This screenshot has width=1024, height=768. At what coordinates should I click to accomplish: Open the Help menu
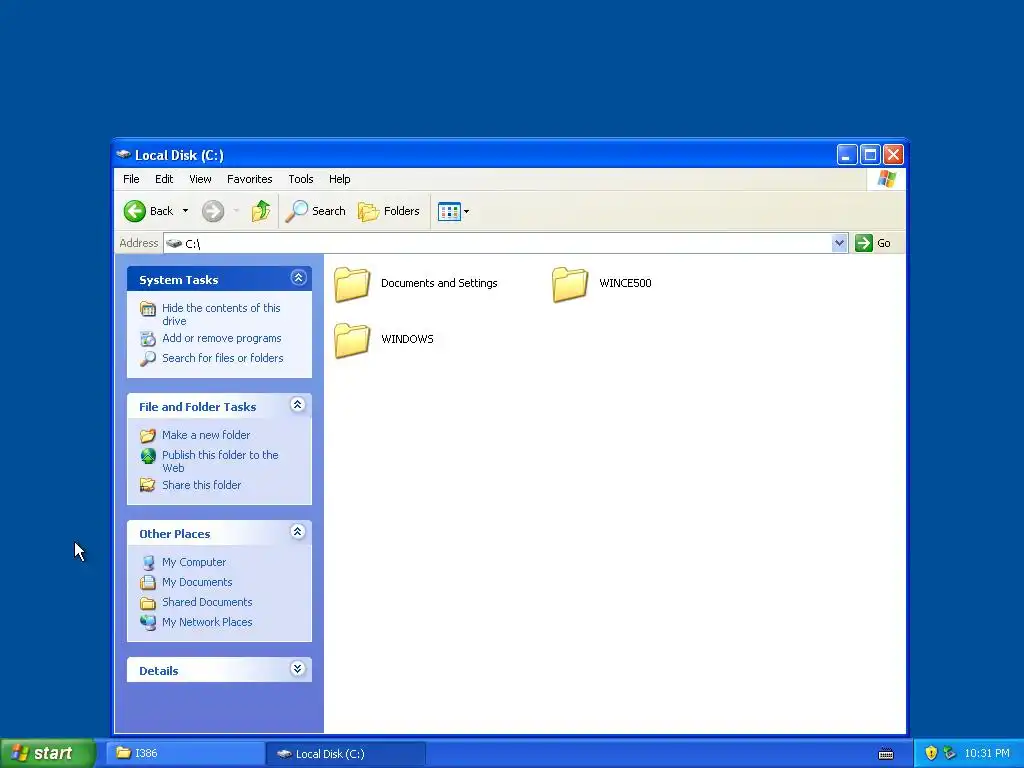coord(340,179)
